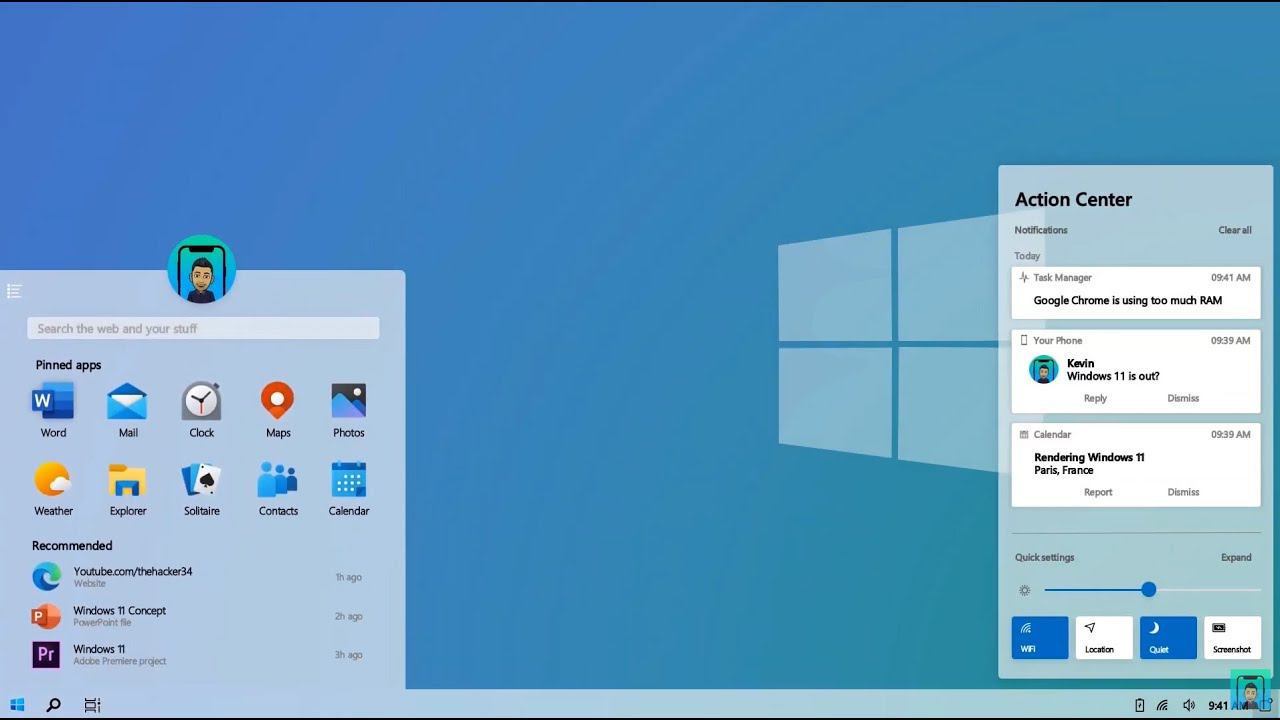Start the Solitaire app
This screenshot has width=1280, height=720.
pyautogui.click(x=201, y=480)
